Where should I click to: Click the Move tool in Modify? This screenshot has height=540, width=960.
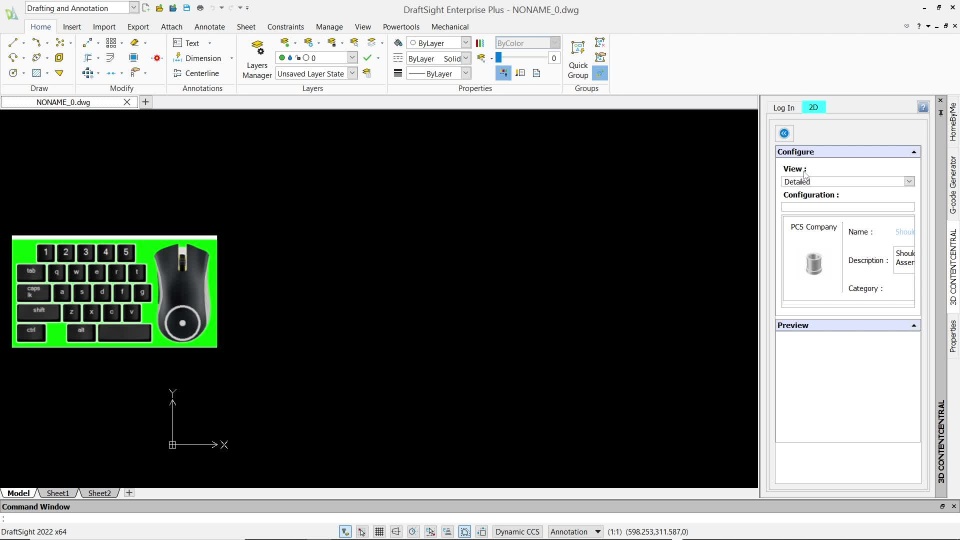click(x=88, y=73)
